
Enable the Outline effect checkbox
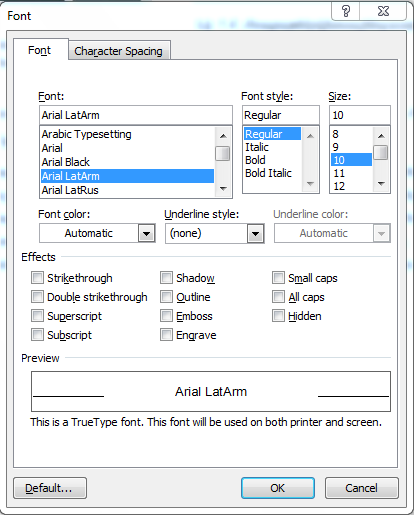[x=166, y=296]
